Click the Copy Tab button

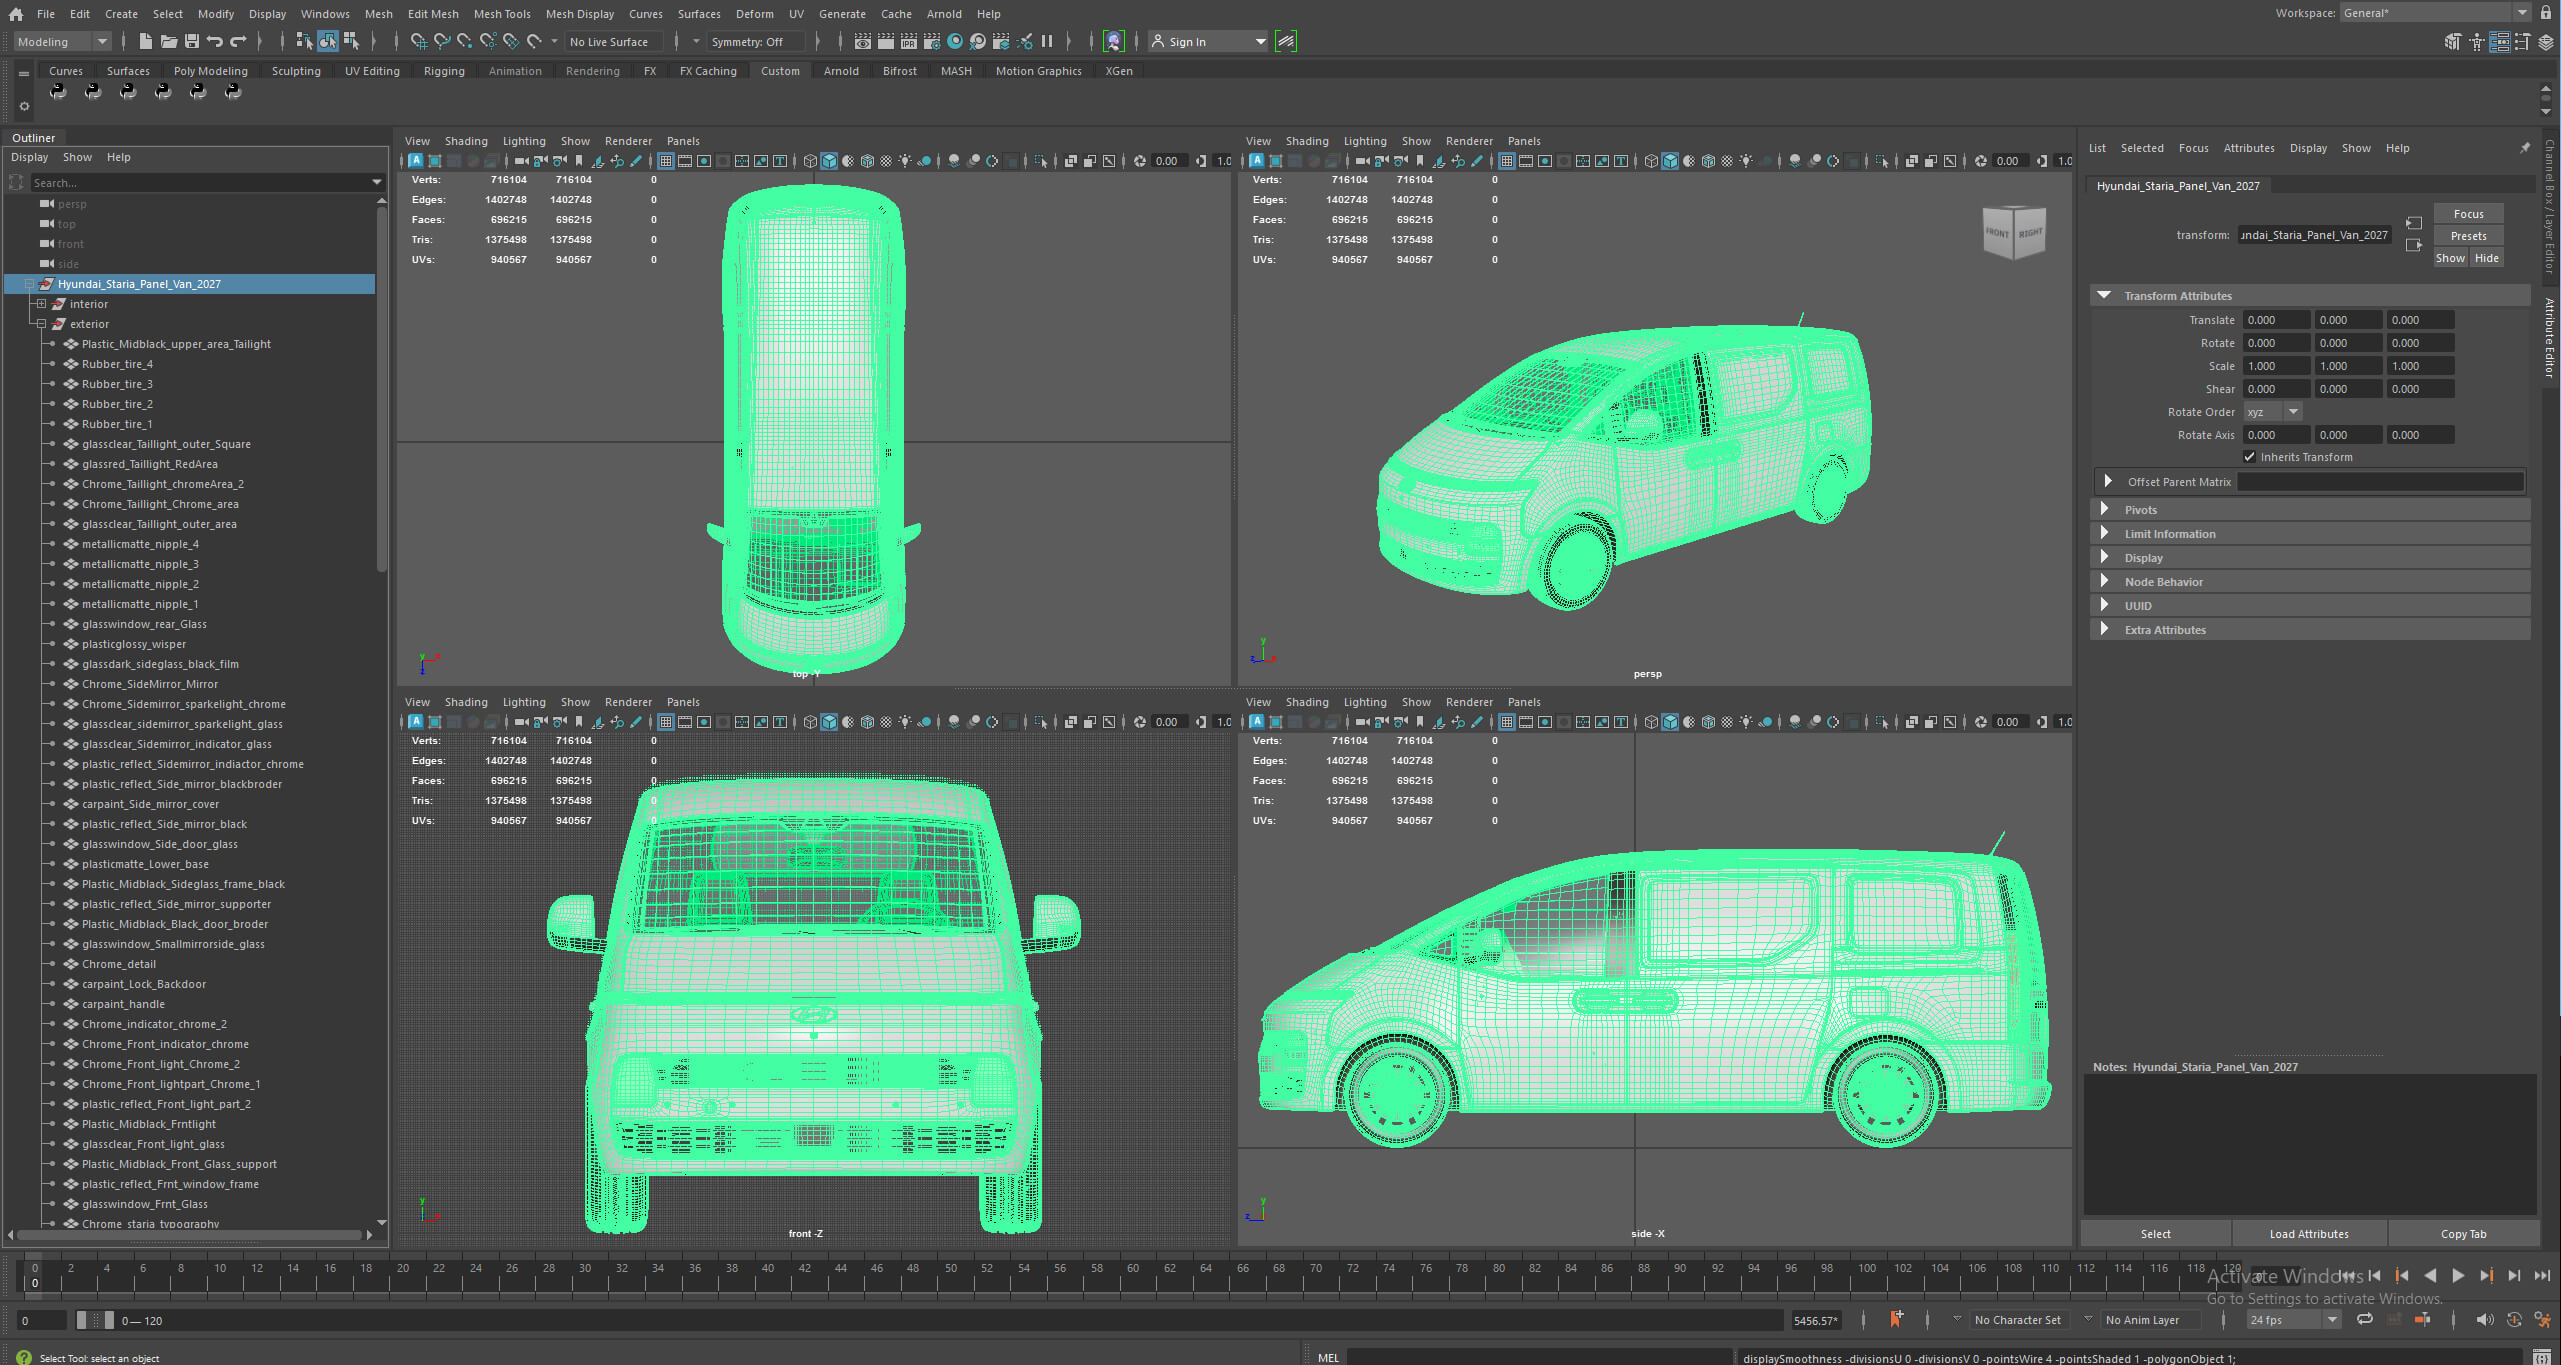pos(2463,1234)
